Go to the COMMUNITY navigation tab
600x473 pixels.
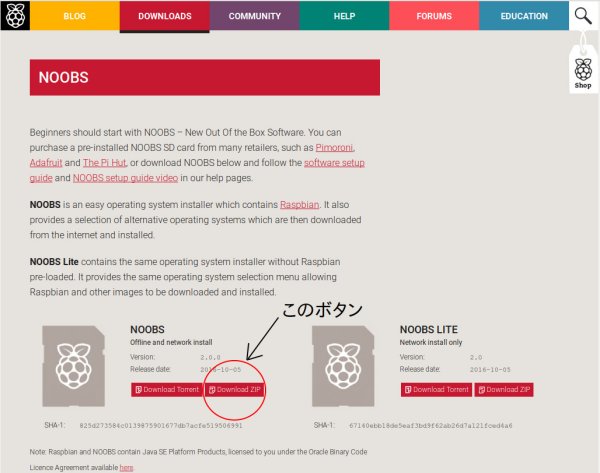254,16
